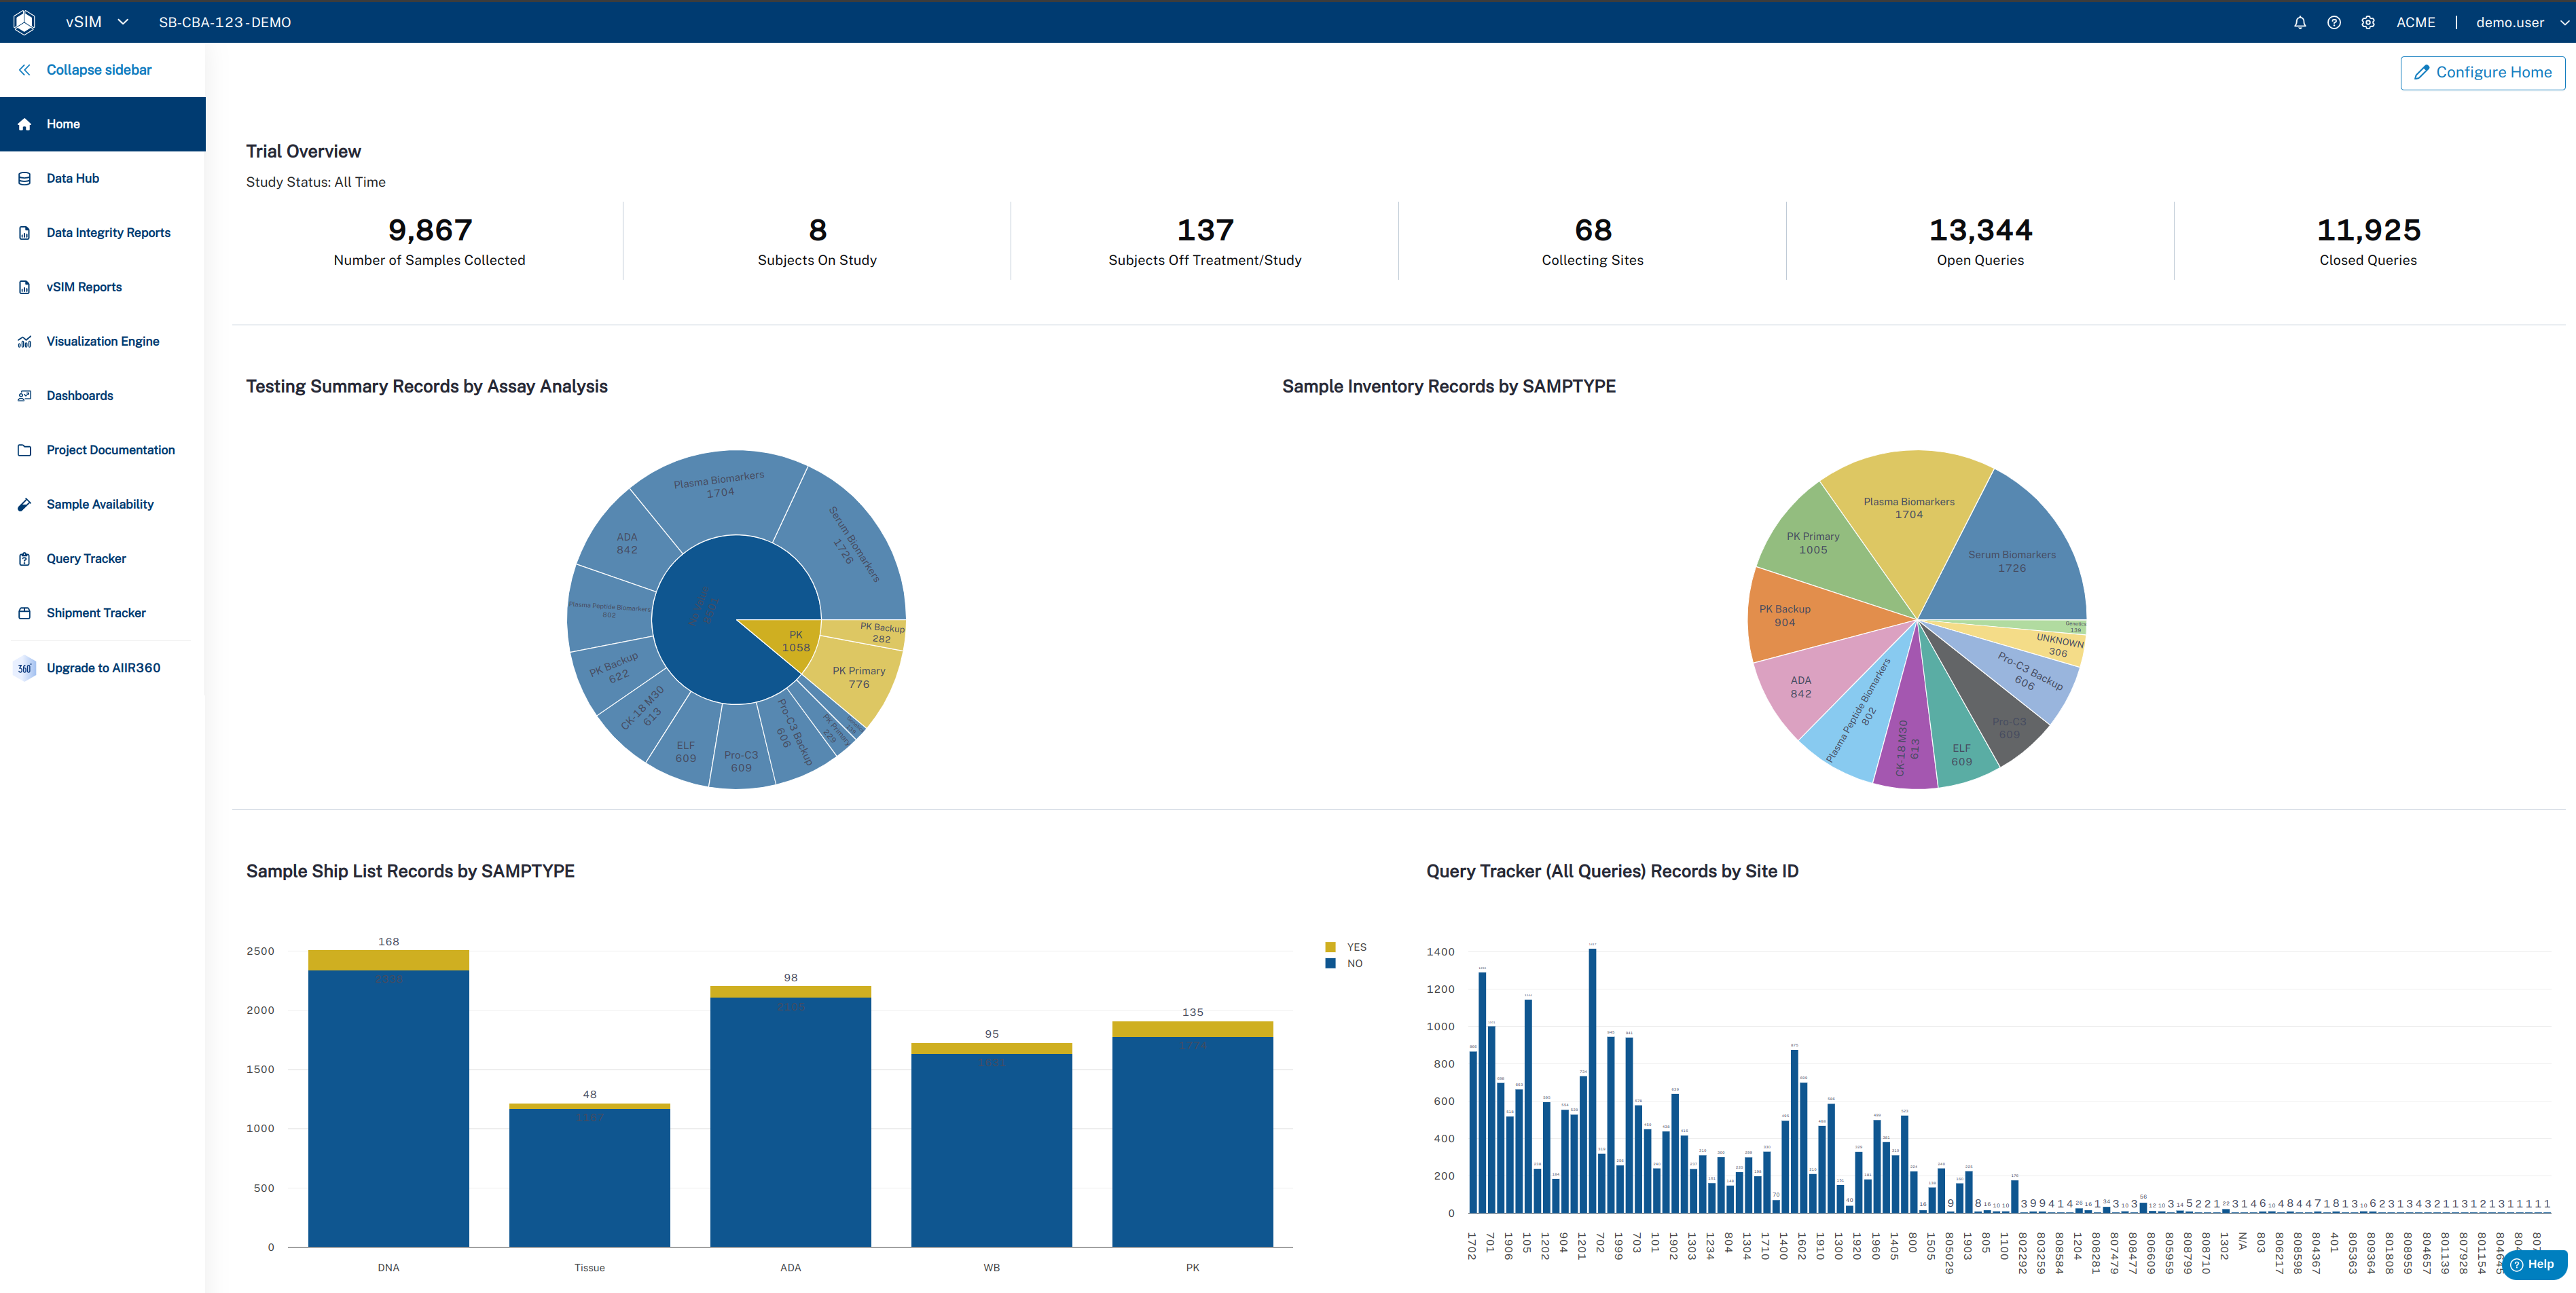Image resolution: width=2576 pixels, height=1293 pixels.
Task: Select Sample Availability from the sidebar
Action: click(x=24, y=504)
